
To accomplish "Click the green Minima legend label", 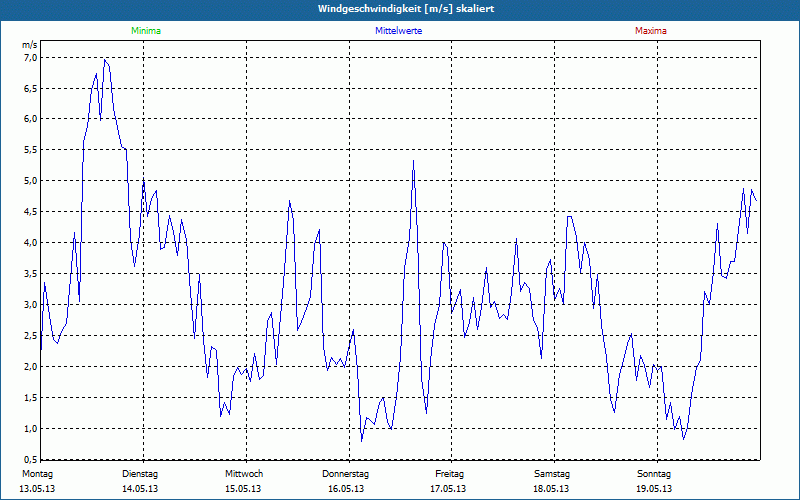I will click(146, 31).
